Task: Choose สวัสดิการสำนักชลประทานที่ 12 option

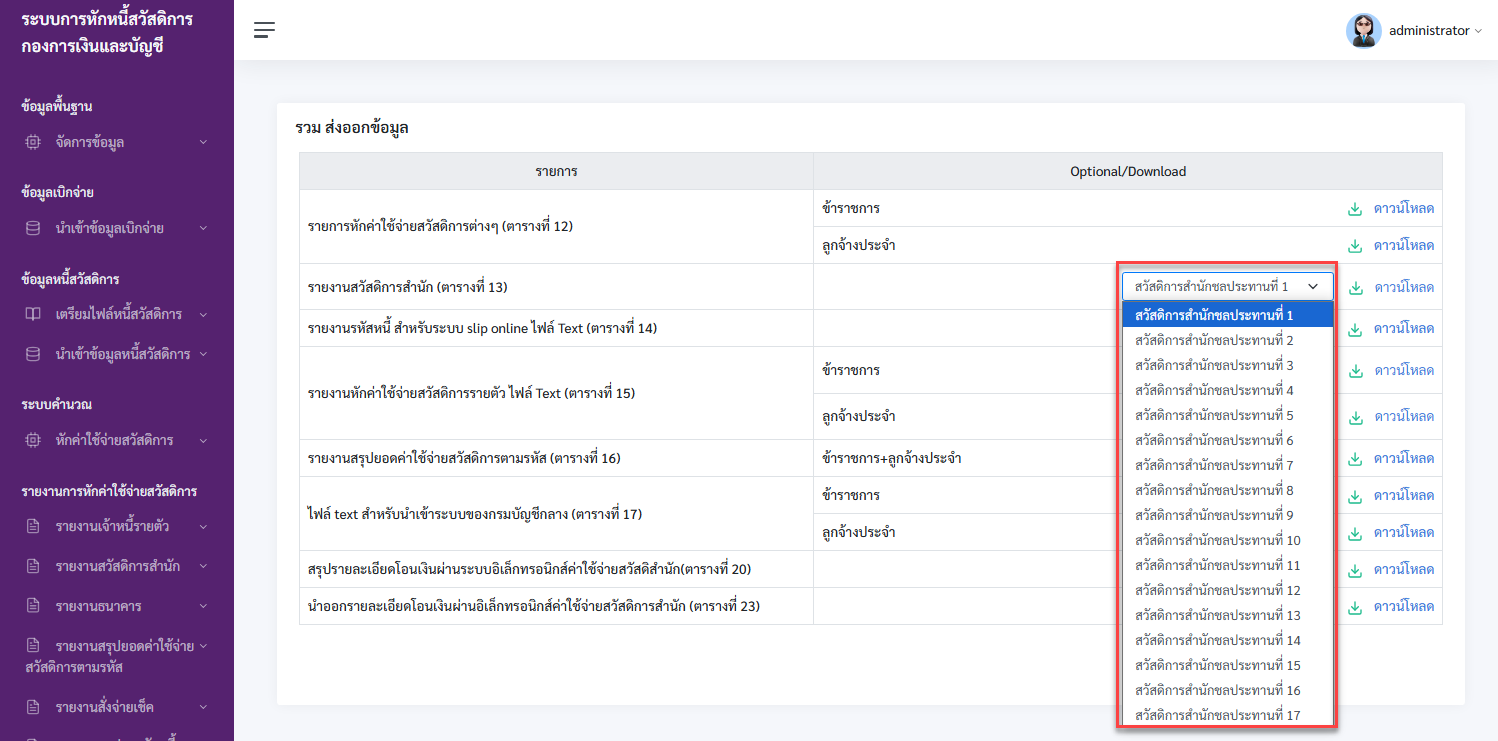Action: [x=1227, y=590]
